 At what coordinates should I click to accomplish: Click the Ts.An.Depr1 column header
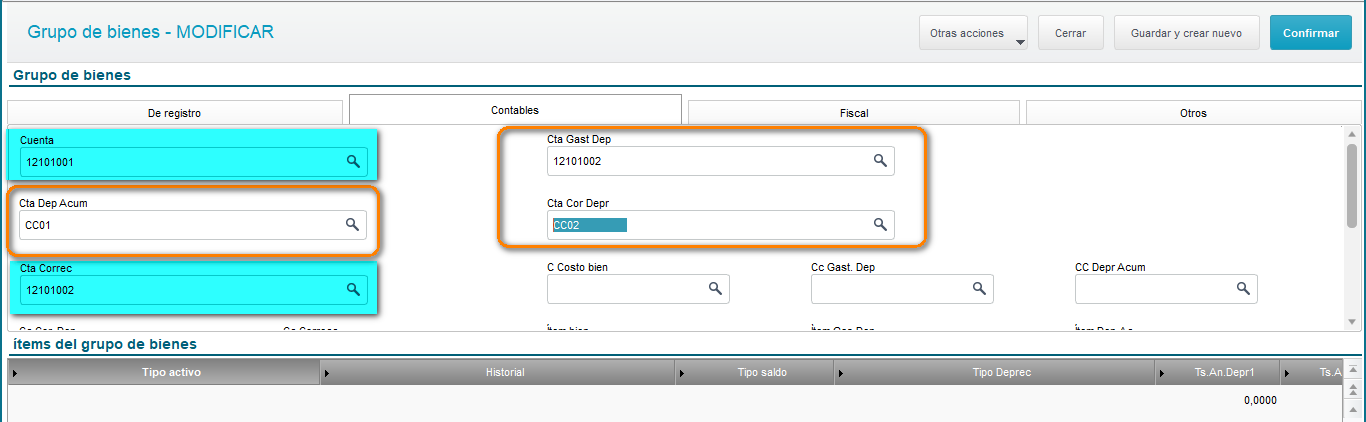pos(1218,372)
